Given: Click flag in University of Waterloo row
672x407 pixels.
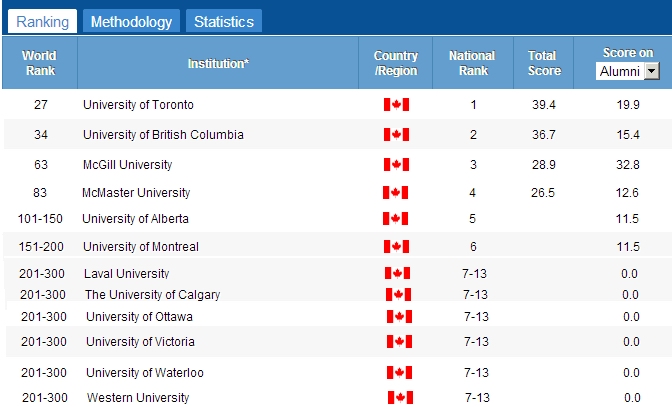Looking at the screenshot, I should [x=399, y=373].
